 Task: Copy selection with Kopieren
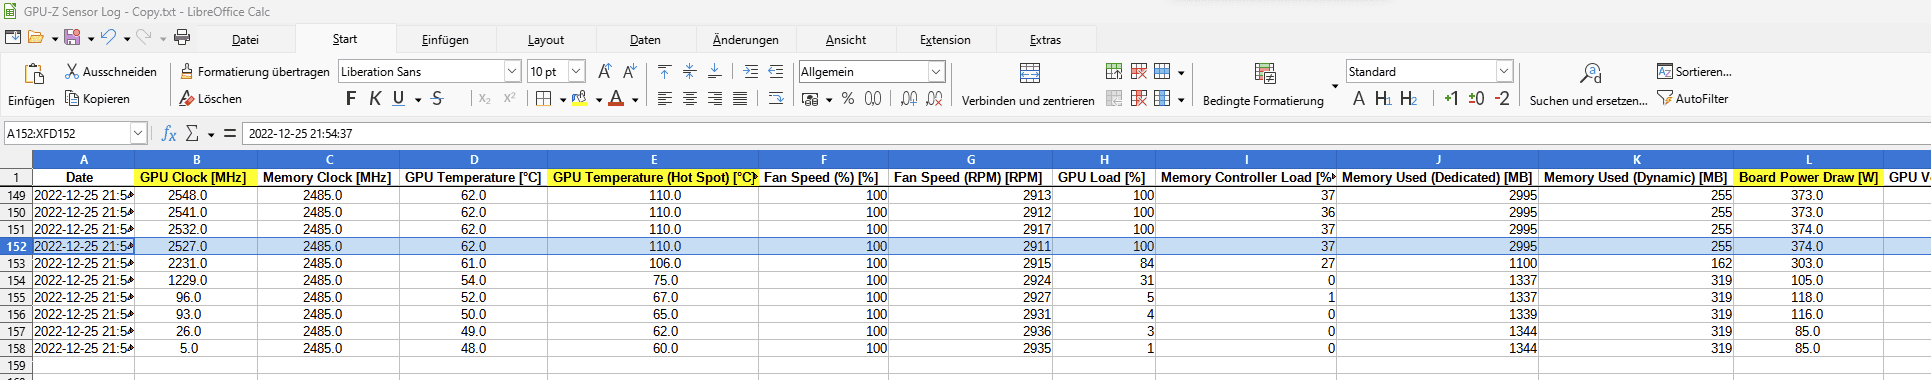click(x=98, y=99)
